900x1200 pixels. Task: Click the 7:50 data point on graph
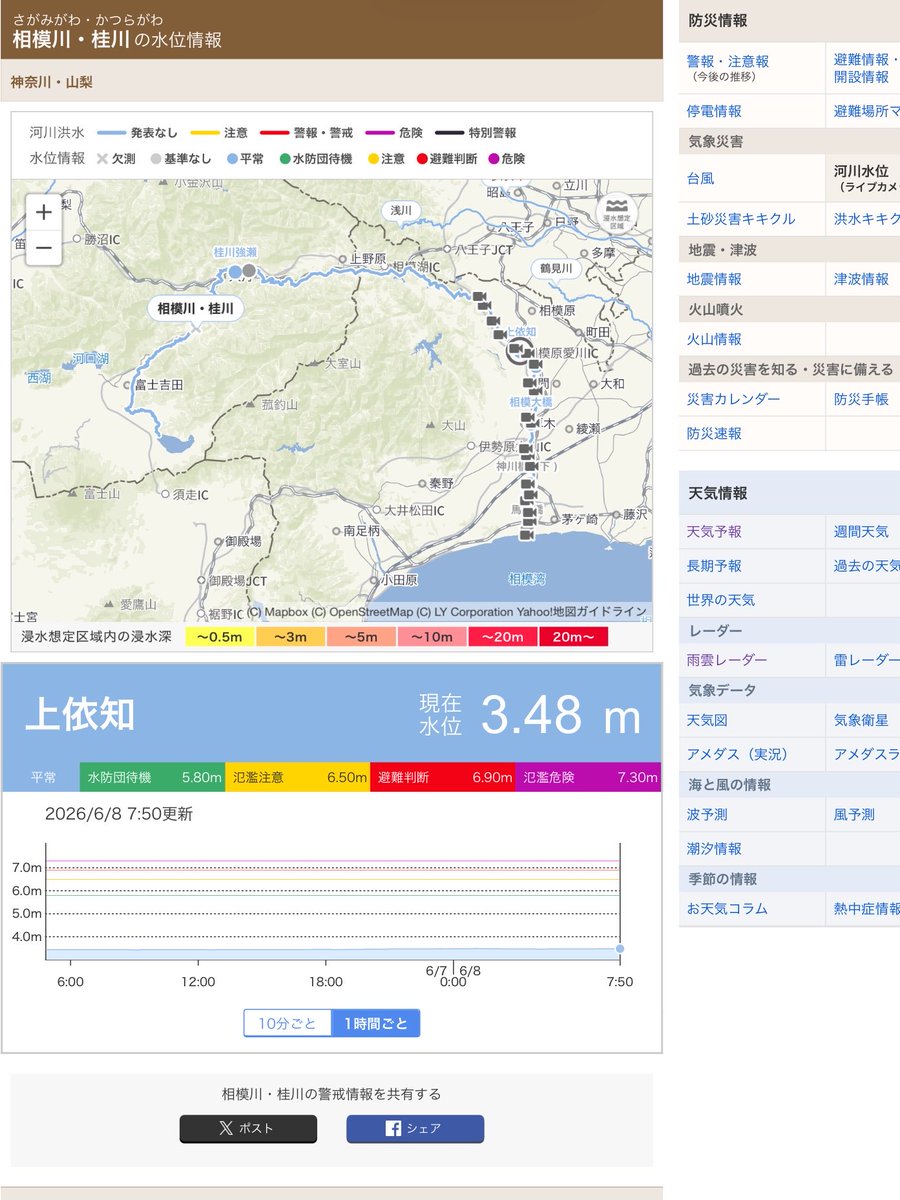point(620,948)
